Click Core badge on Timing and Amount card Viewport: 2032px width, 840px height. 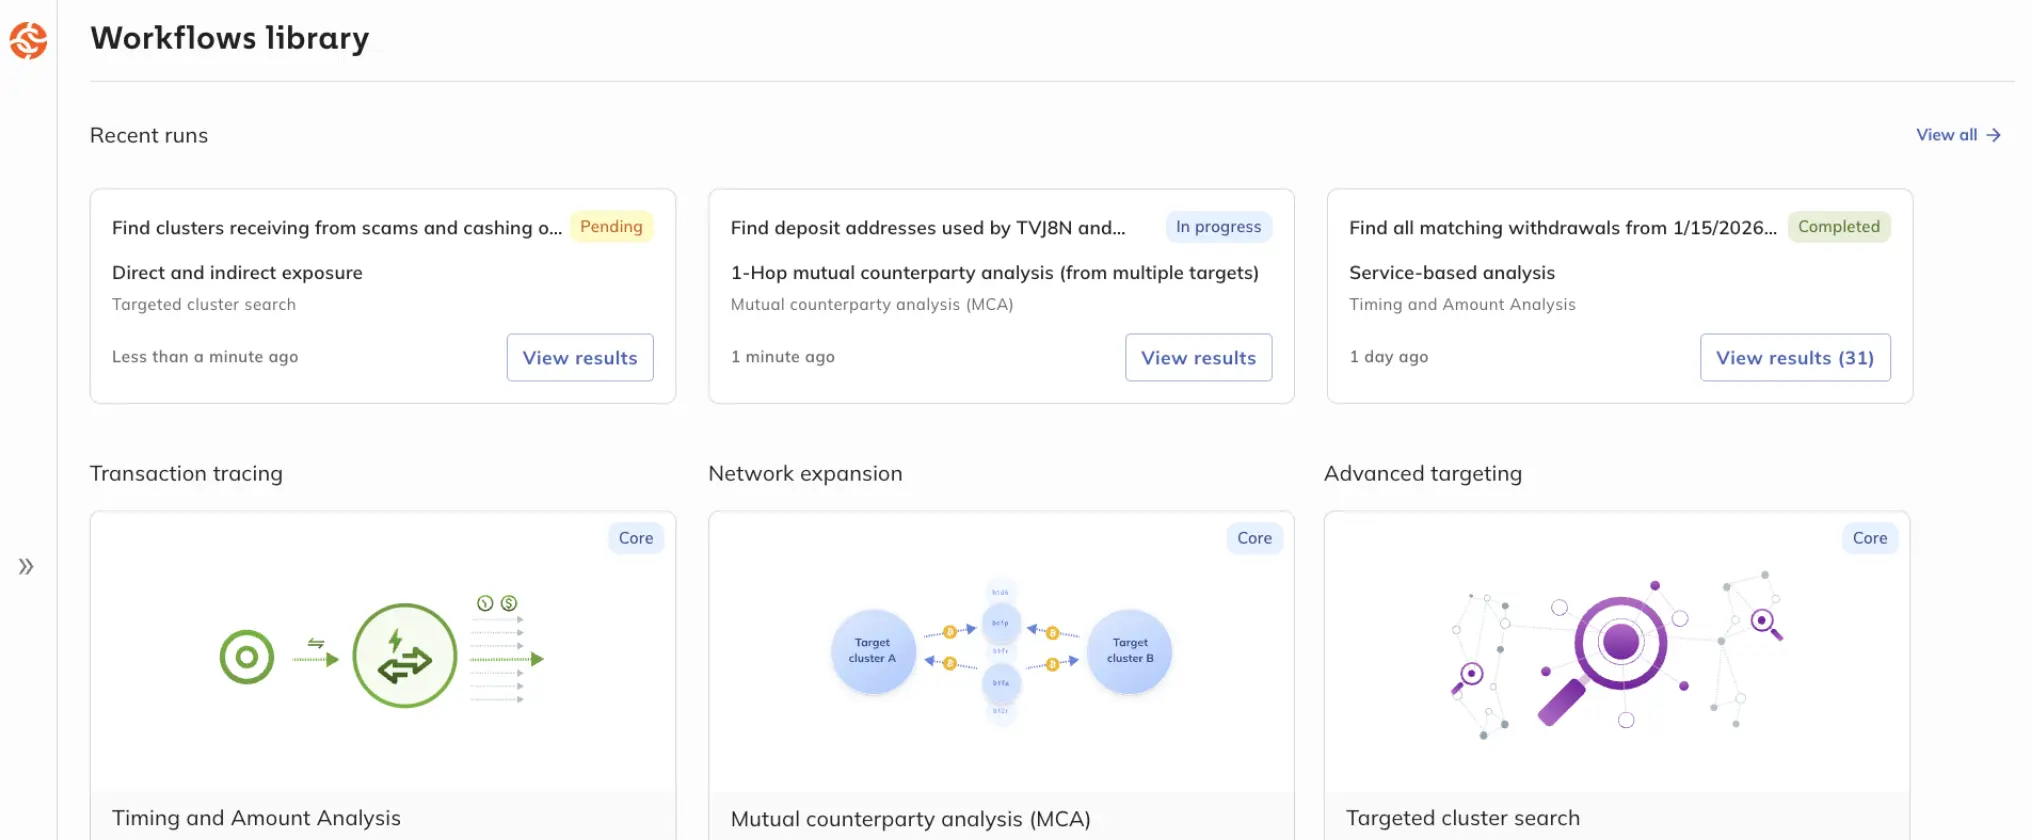pyautogui.click(x=635, y=538)
